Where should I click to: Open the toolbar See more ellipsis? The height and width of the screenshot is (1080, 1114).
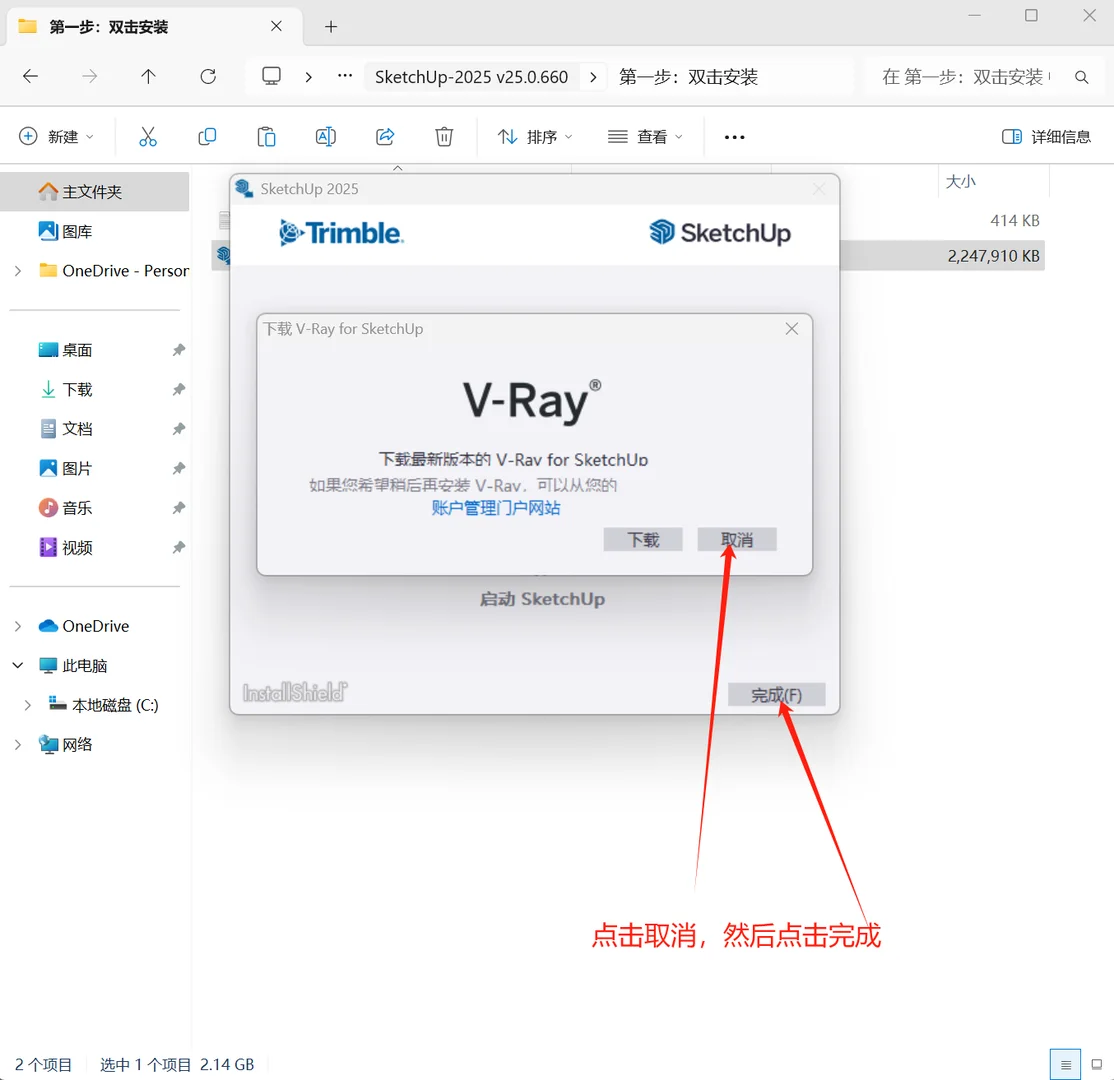tap(734, 137)
